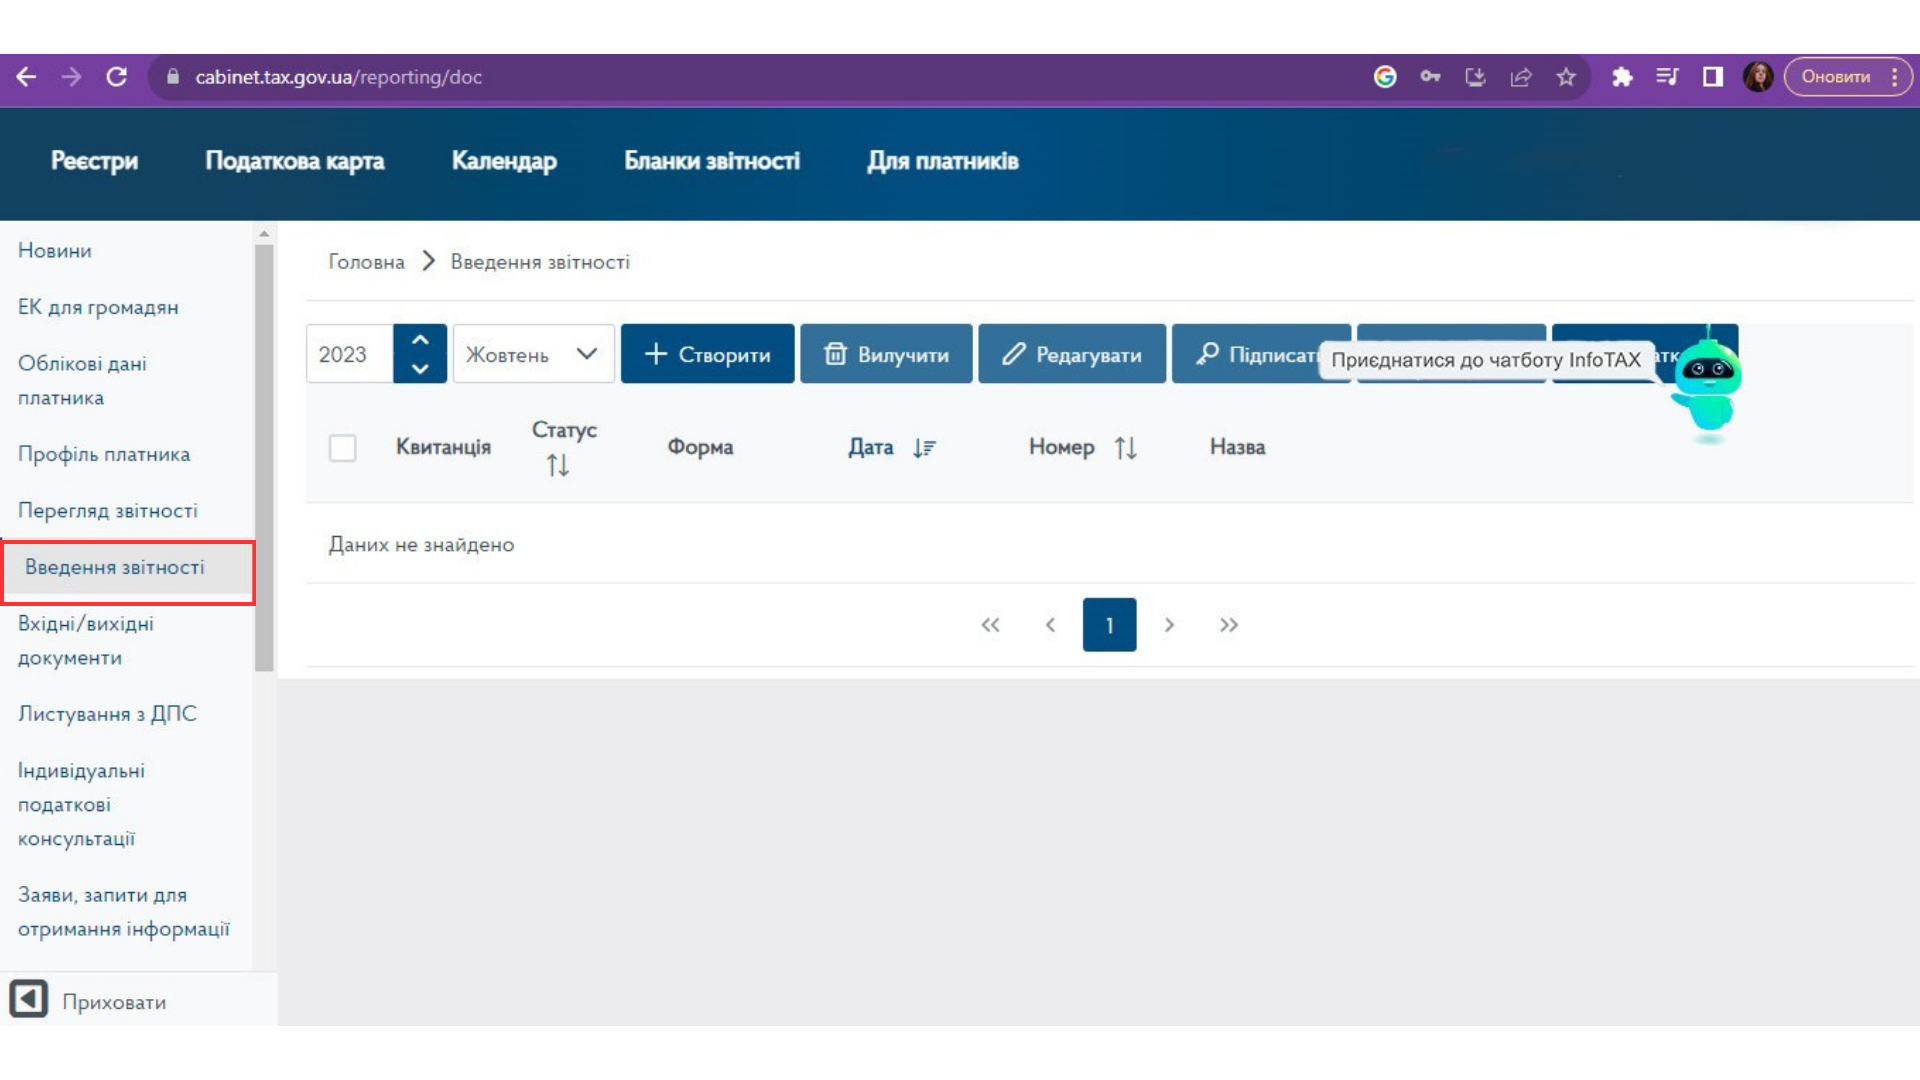Bookmark page with the star icon
The width and height of the screenshot is (1920, 1080).
(x=1566, y=77)
